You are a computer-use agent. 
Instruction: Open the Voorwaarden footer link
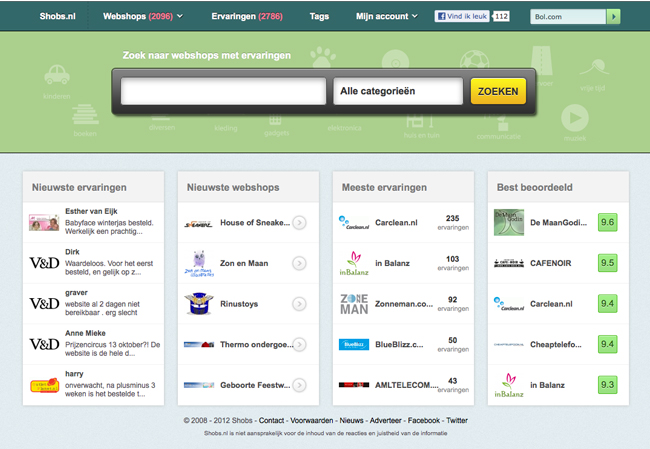pos(311,420)
